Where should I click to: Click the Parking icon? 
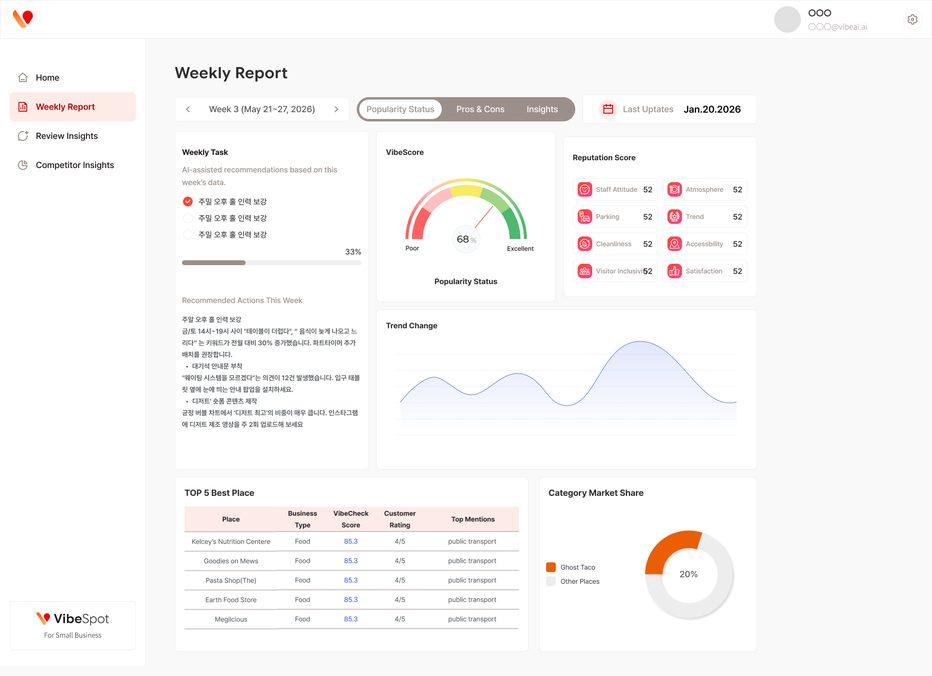coord(585,216)
